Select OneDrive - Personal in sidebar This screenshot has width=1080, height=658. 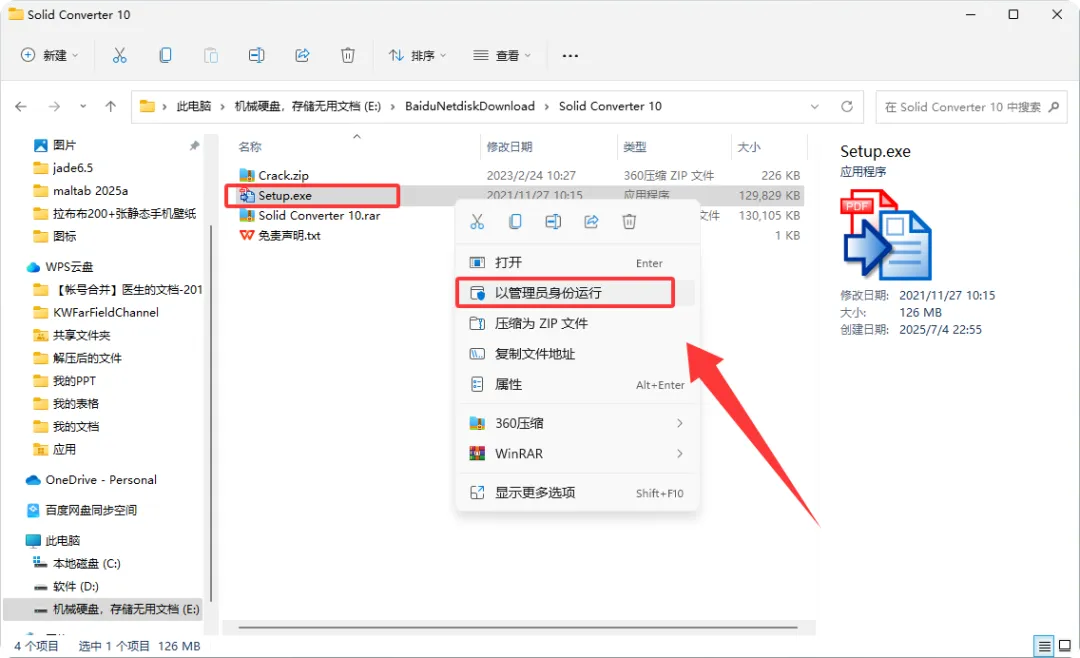(101, 480)
